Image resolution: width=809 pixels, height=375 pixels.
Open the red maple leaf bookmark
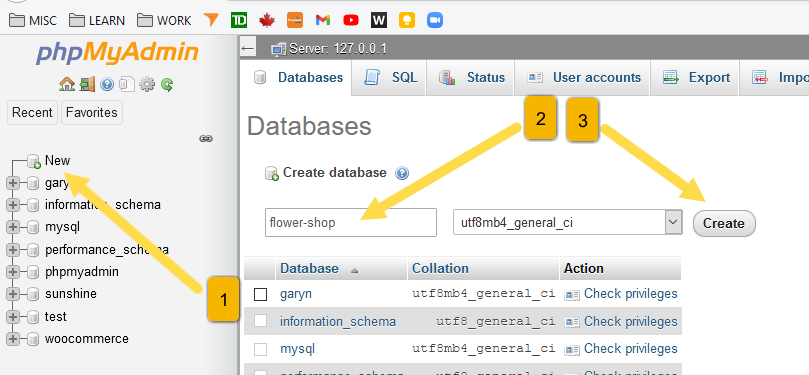(267, 20)
